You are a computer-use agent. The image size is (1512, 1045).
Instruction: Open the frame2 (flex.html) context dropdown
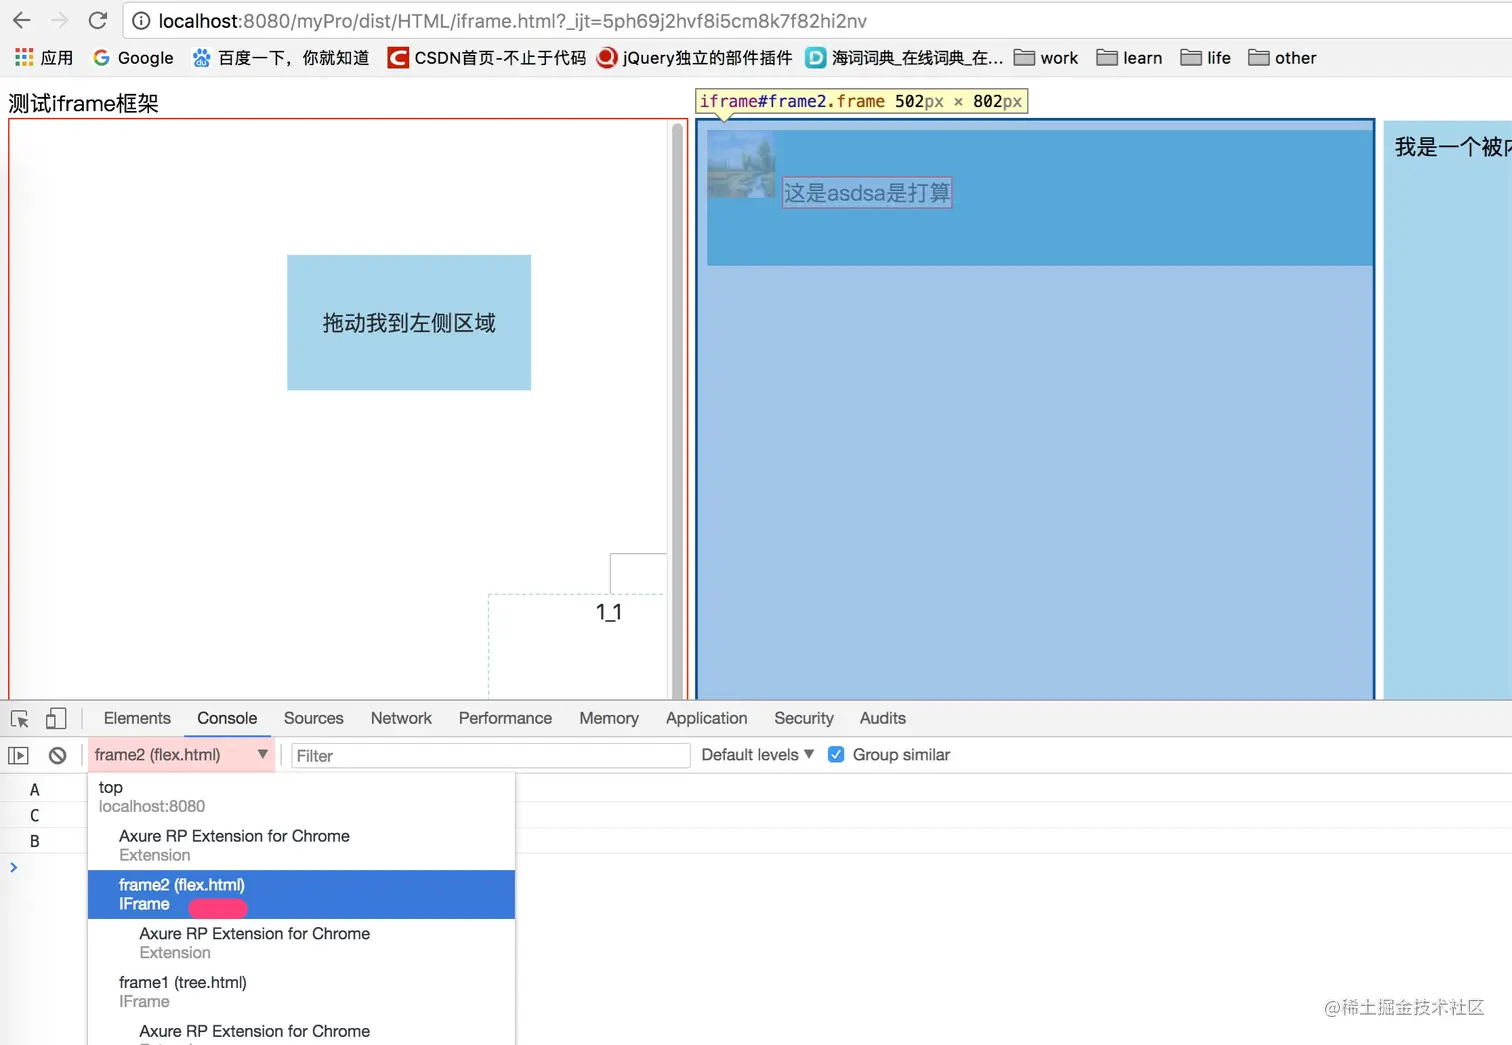click(x=181, y=755)
